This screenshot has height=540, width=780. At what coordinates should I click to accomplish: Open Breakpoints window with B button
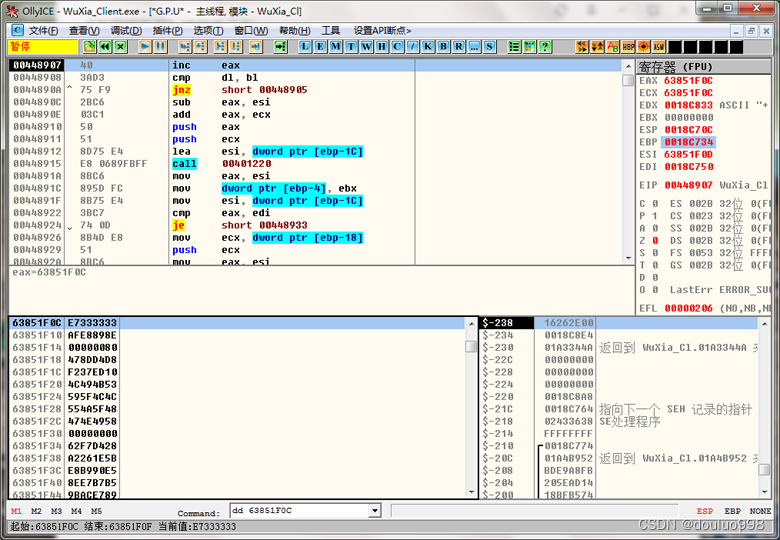(x=443, y=47)
